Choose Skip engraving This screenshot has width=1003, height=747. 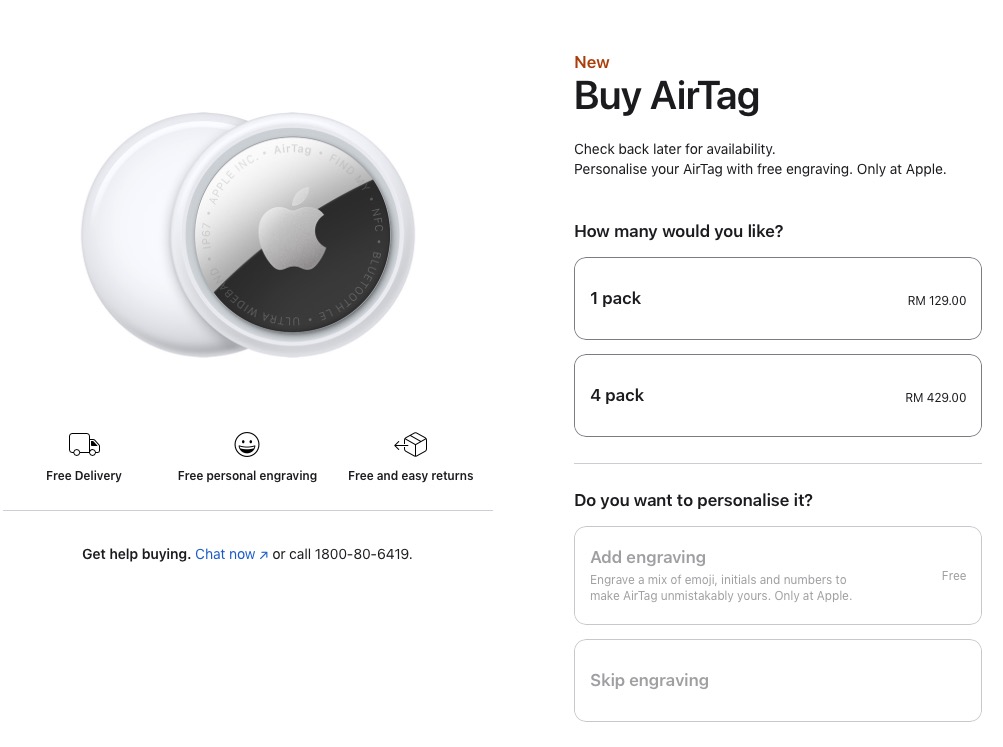click(x=777, y=680)
